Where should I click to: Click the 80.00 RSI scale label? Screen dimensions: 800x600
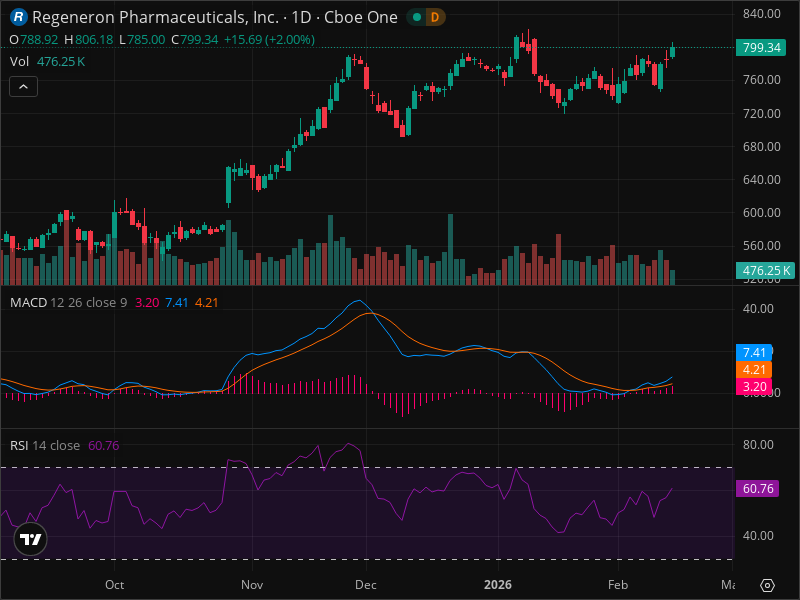[x=758, y=445]
